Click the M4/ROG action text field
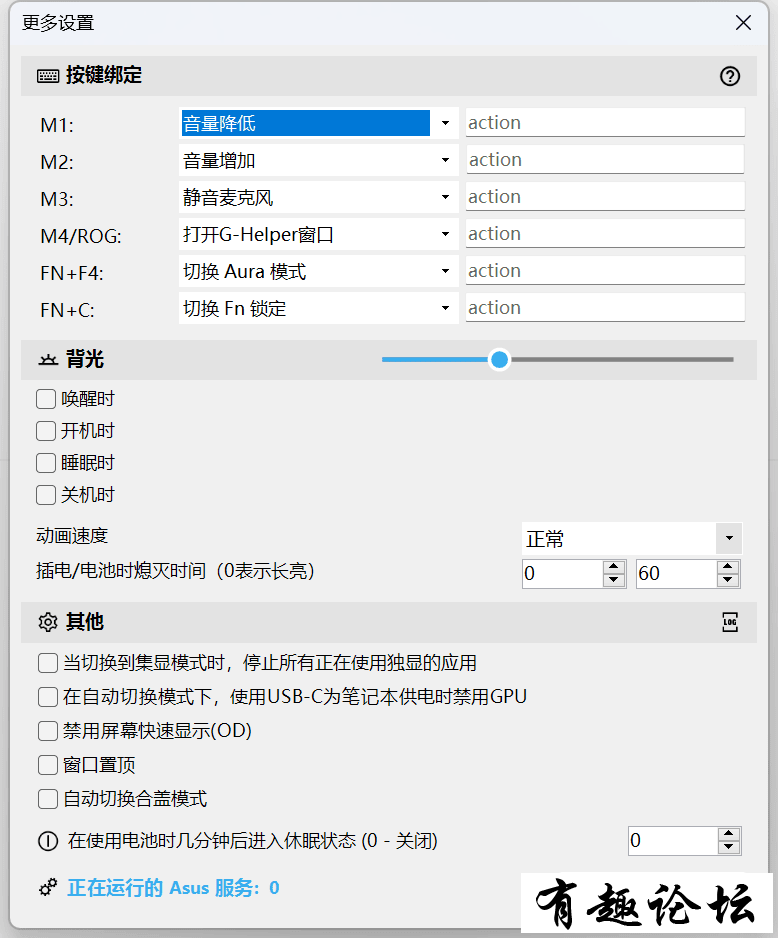This screenshot has width=778, height=938. (605, 234)
